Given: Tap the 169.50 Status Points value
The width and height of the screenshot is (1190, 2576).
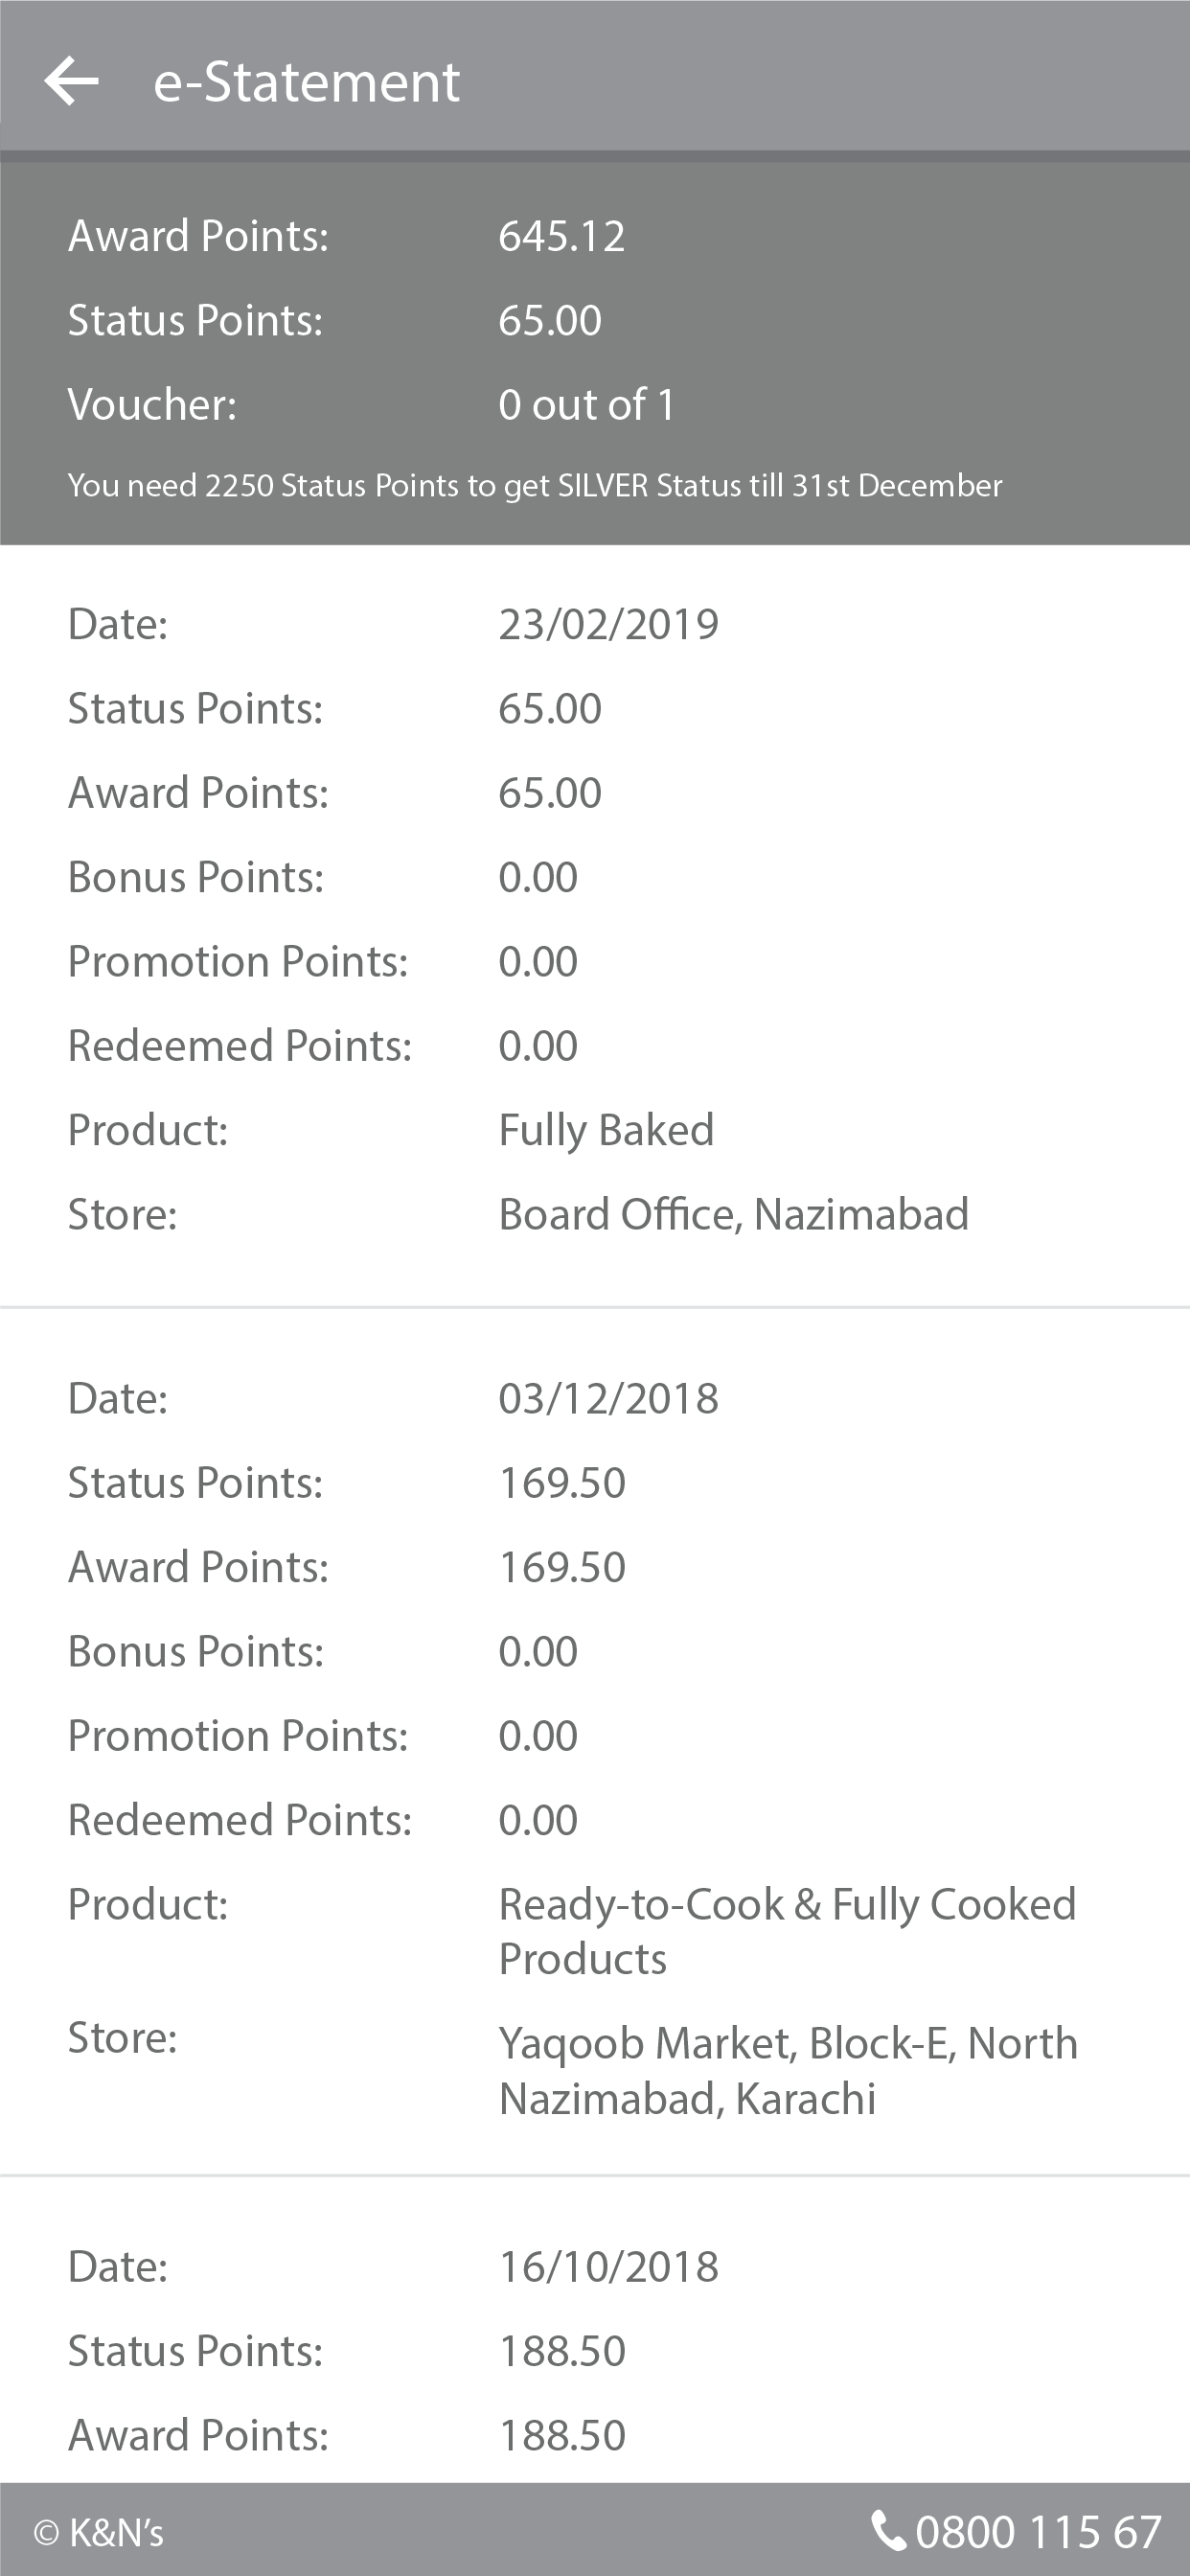Looking at the screenshot, I should 561,1483.
